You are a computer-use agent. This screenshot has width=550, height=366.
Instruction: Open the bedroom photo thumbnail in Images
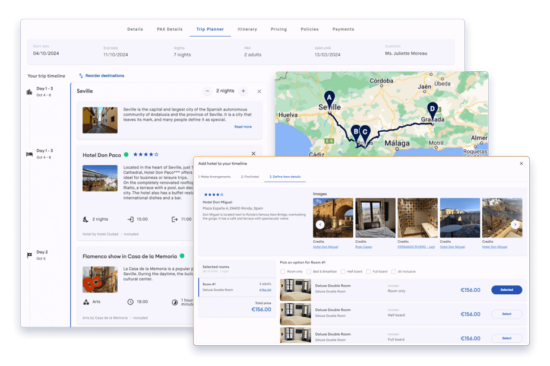click(375, 218)
